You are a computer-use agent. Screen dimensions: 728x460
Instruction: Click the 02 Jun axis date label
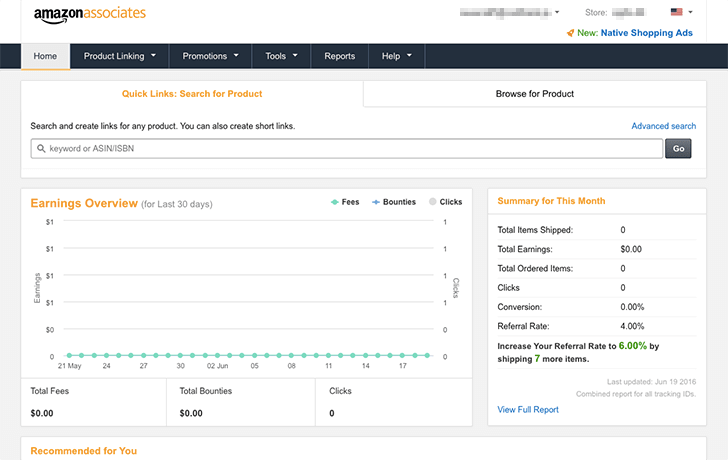tap(217, 366)
